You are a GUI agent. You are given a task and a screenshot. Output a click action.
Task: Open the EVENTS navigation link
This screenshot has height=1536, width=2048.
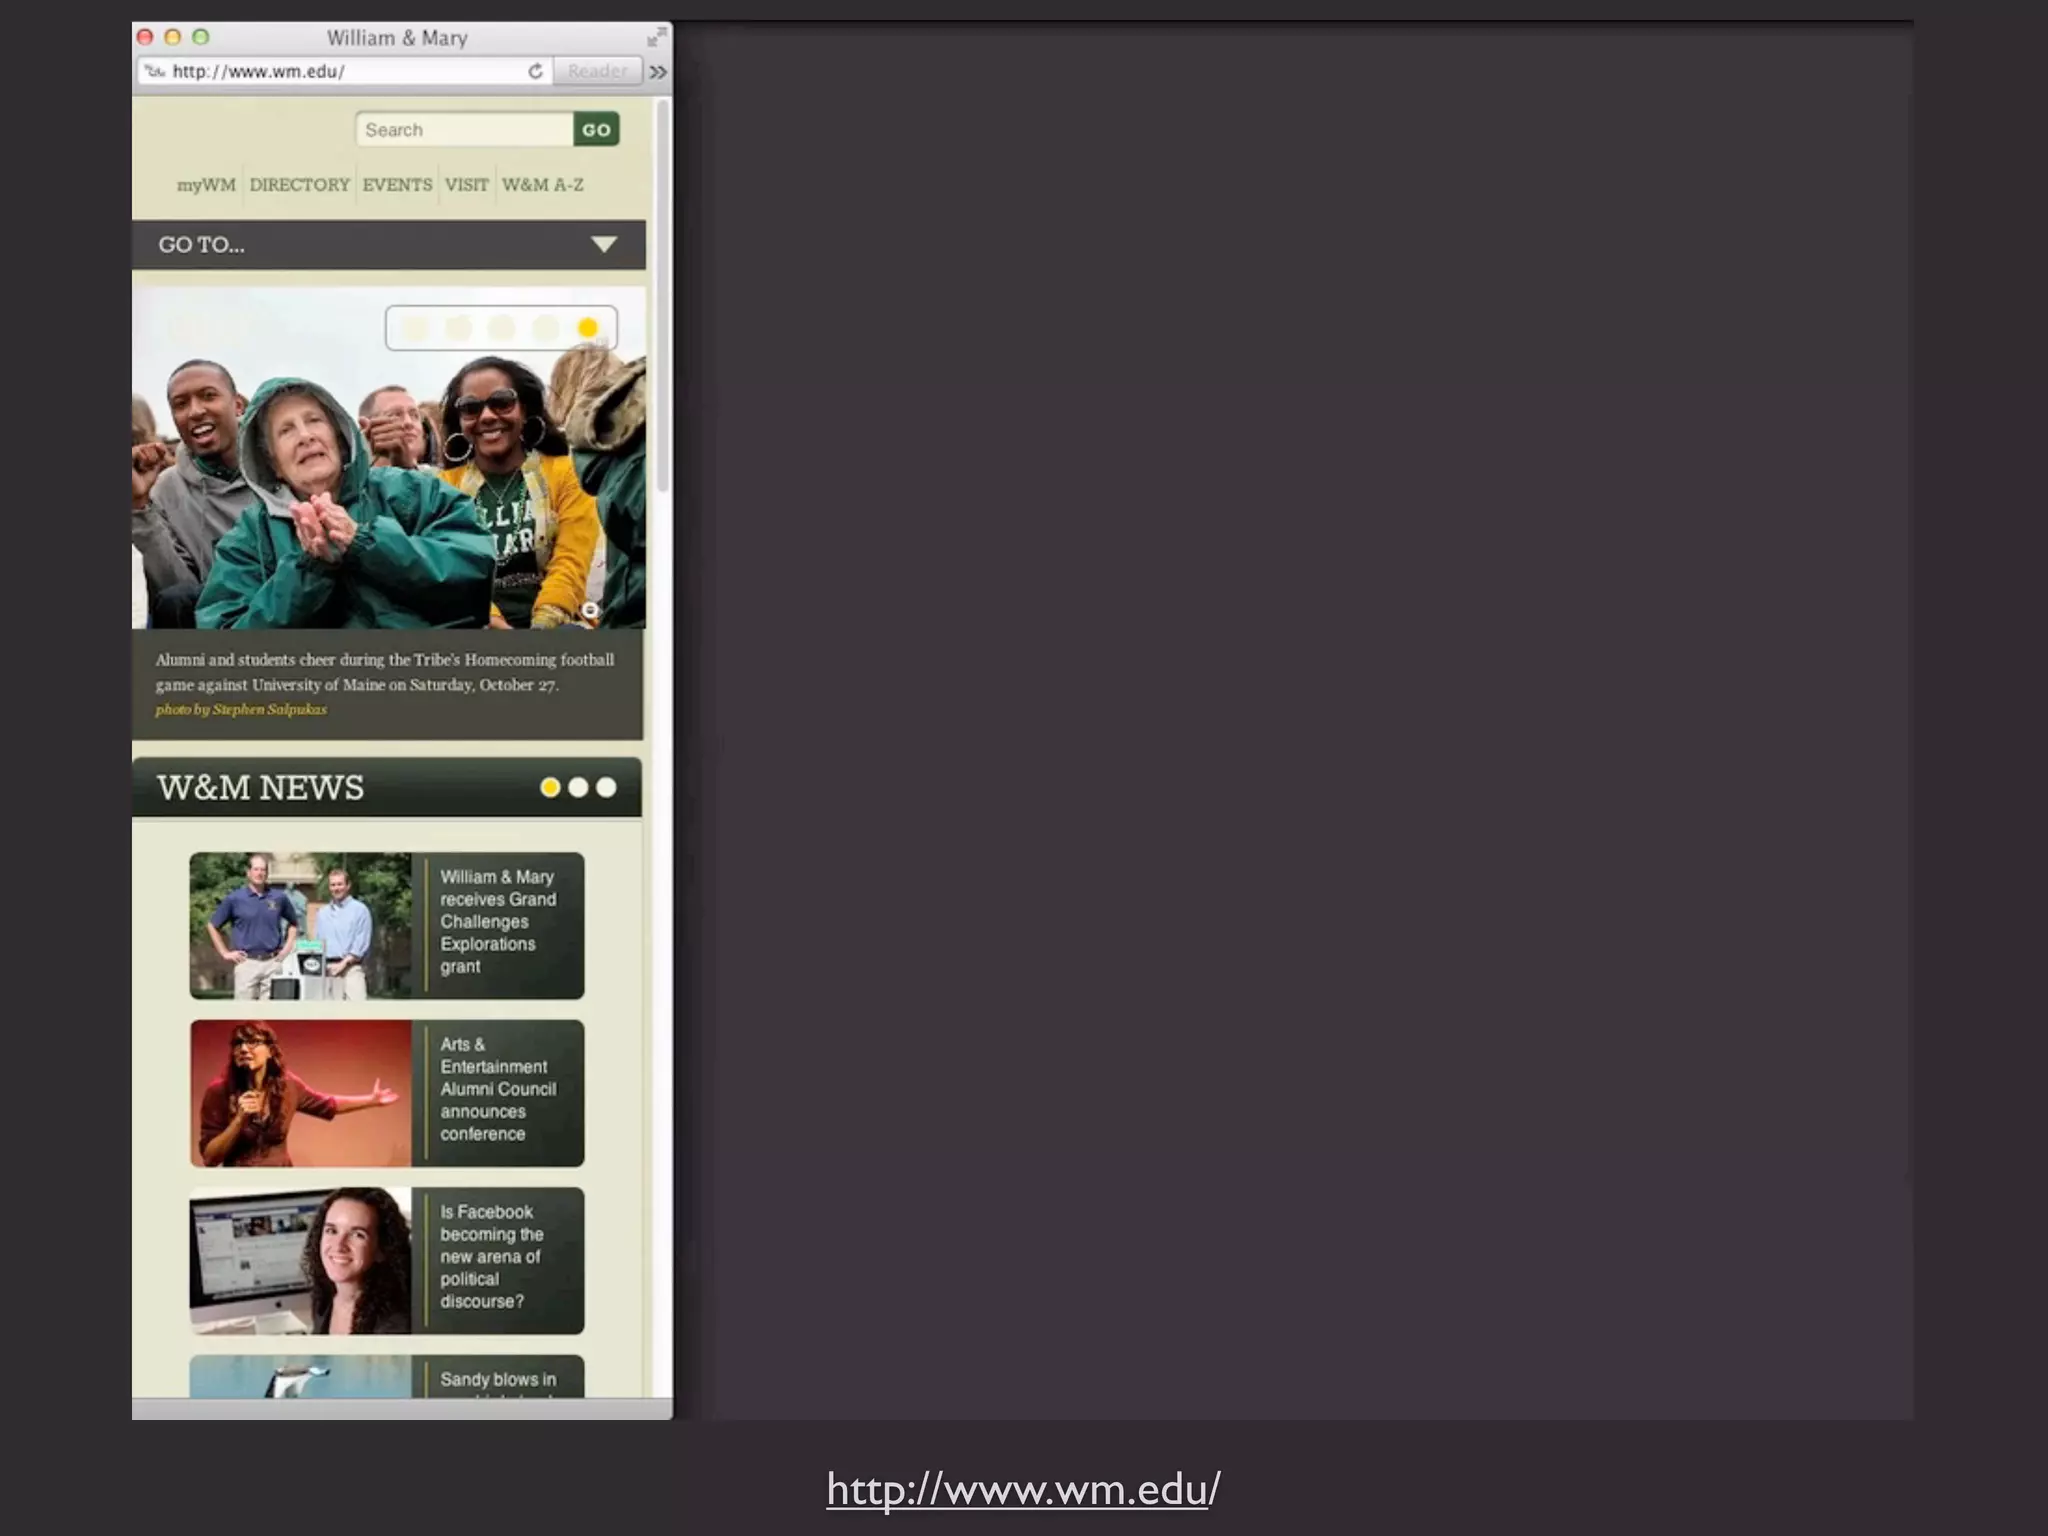(397, 185)
